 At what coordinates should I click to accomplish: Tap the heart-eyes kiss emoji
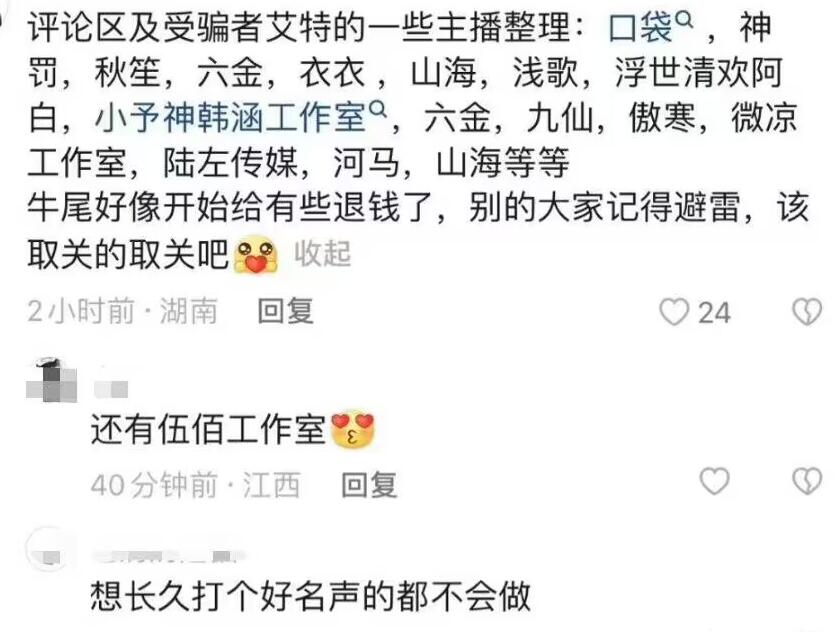(352, 429)
